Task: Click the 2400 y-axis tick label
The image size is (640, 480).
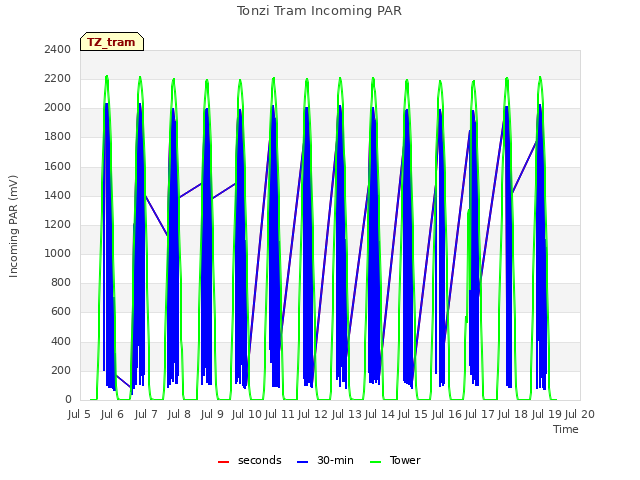Action: [x=58, y=49]
